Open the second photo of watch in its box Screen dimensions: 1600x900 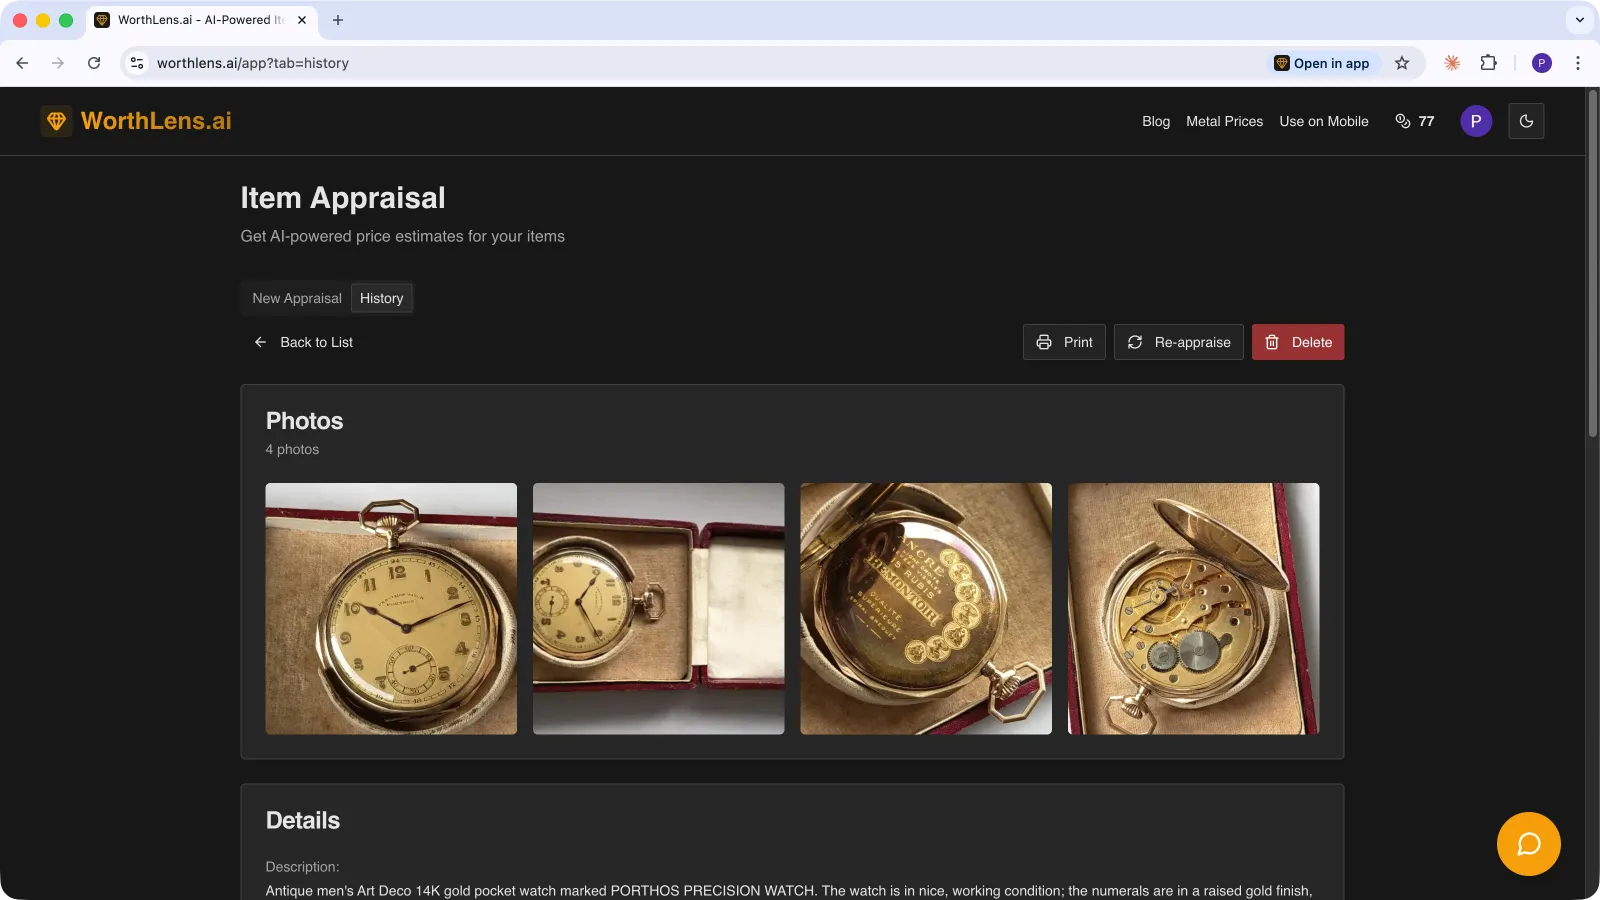click(x=659, y=609)
